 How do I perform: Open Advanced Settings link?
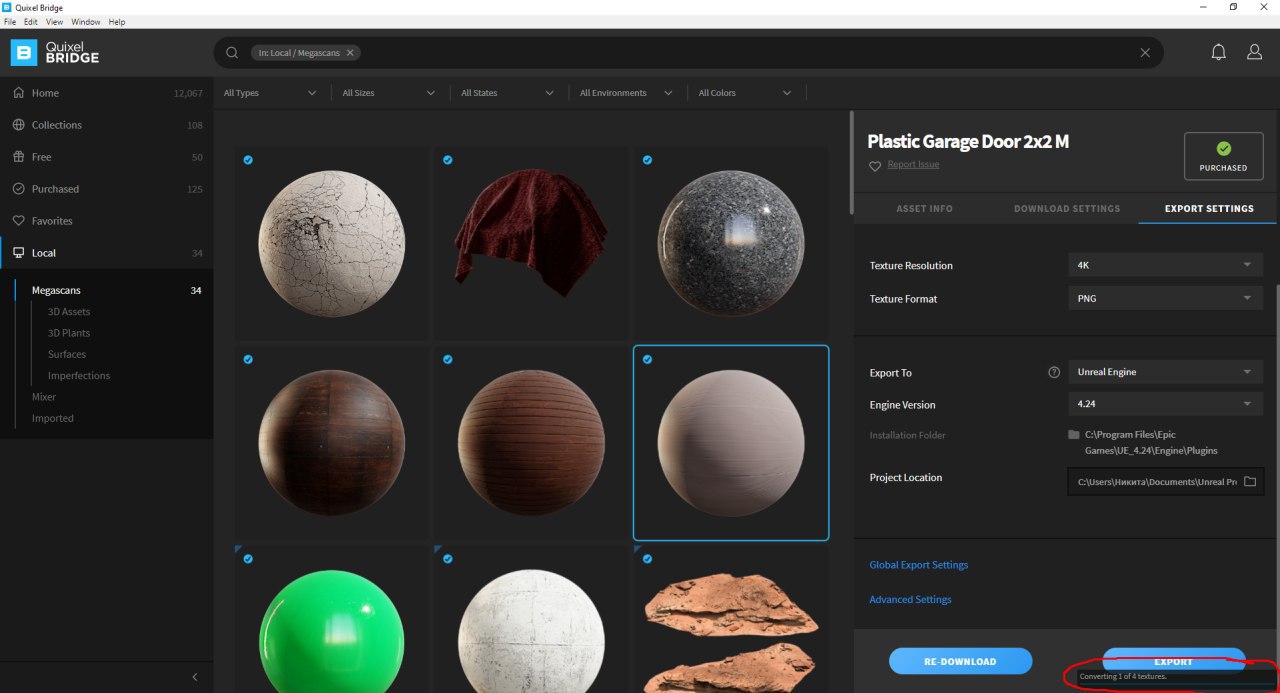[x=910, y=599]
